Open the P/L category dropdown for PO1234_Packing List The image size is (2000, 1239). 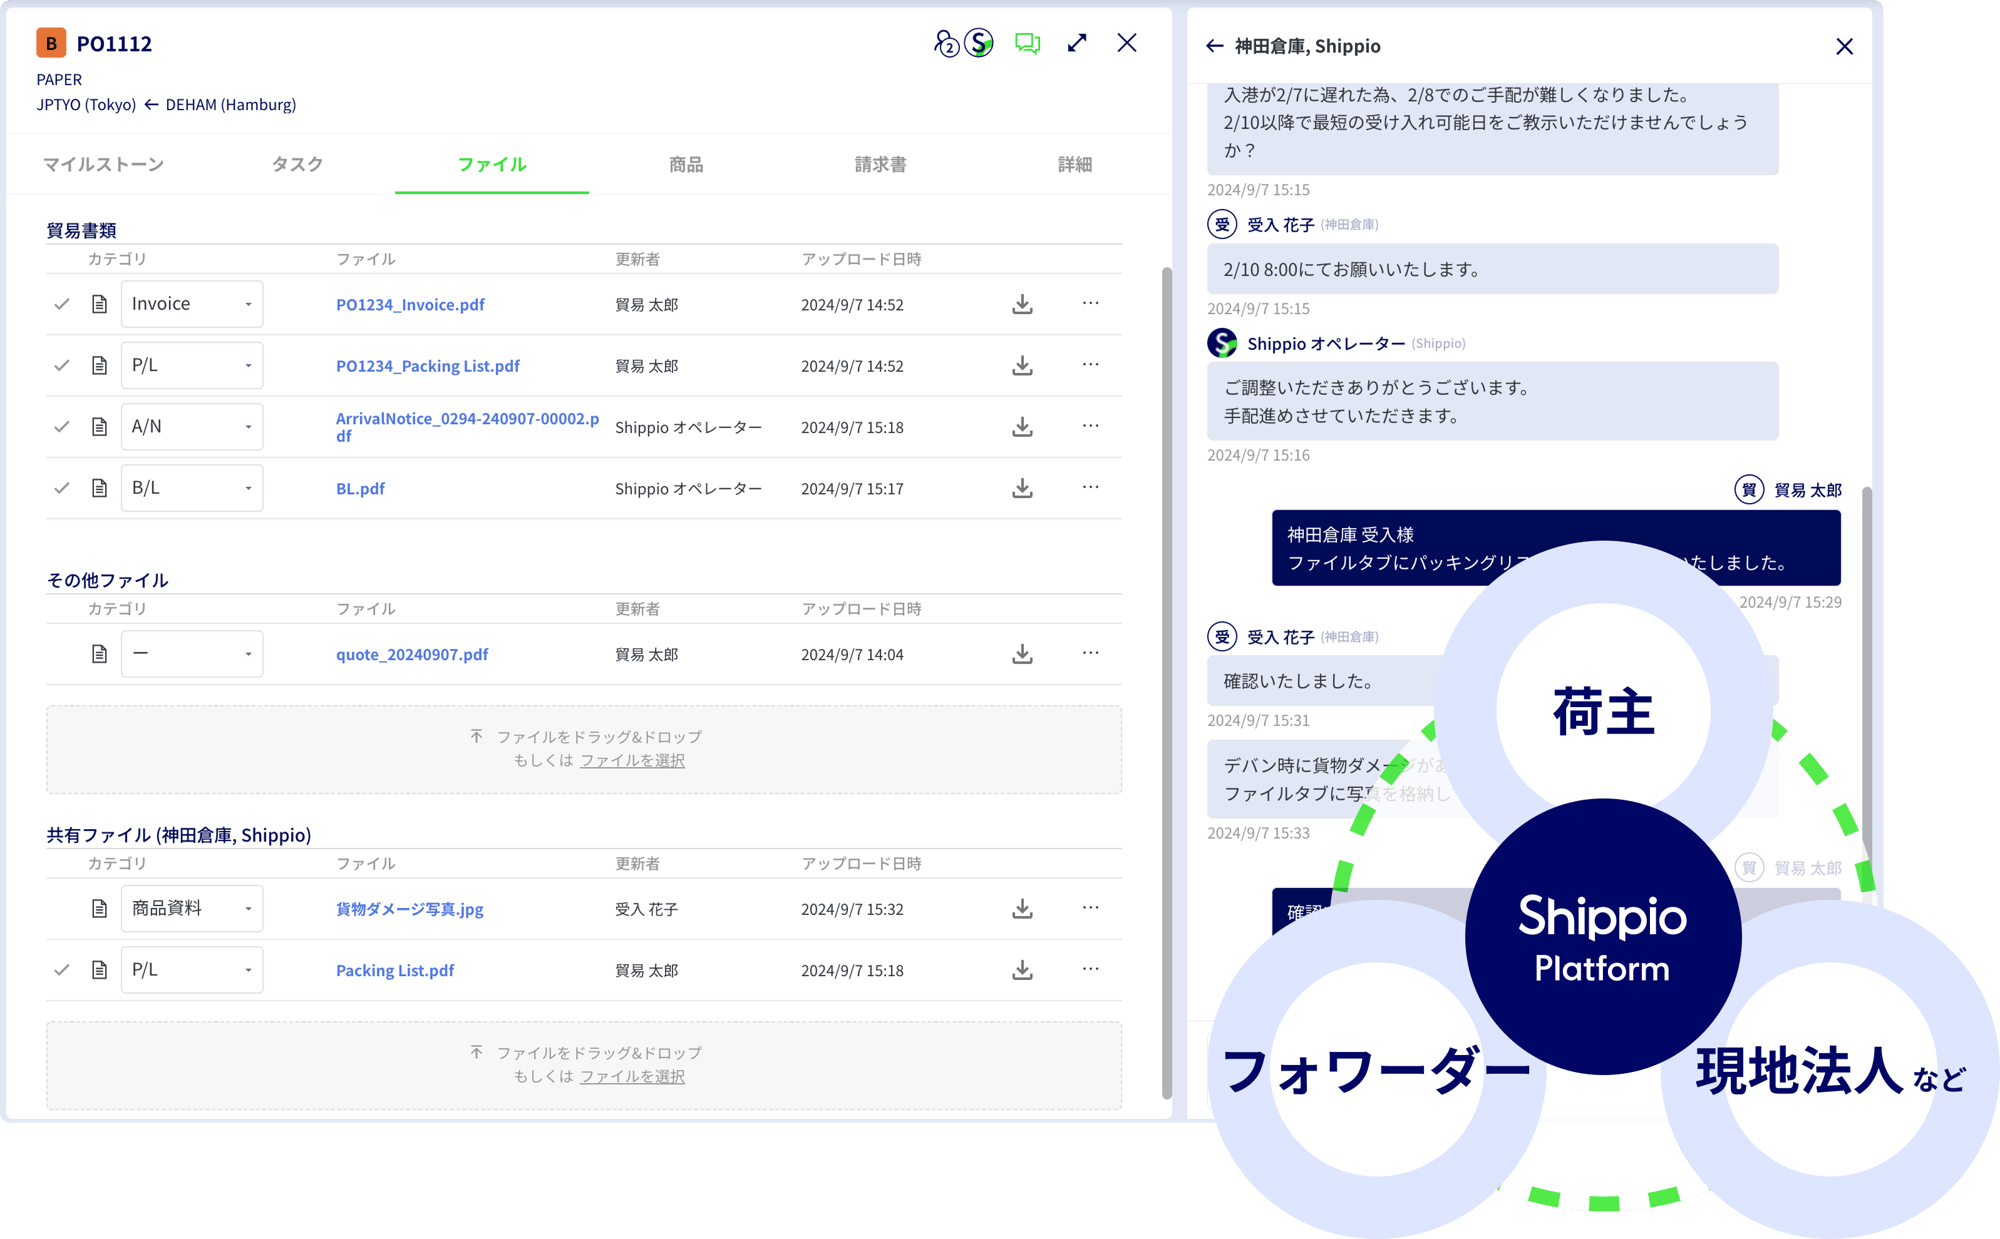(x=192, y=366)
